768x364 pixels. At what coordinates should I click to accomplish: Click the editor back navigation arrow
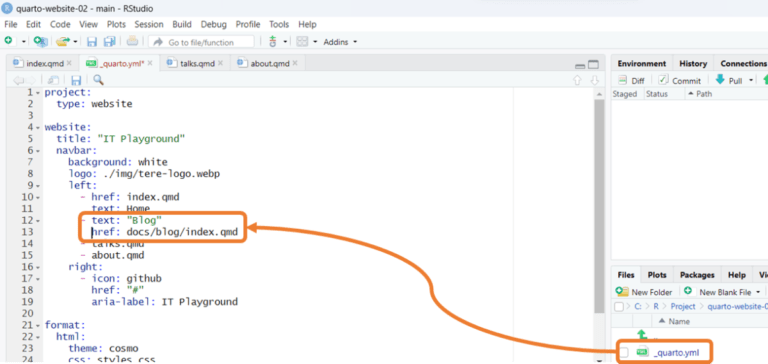(x=18, y=80)
